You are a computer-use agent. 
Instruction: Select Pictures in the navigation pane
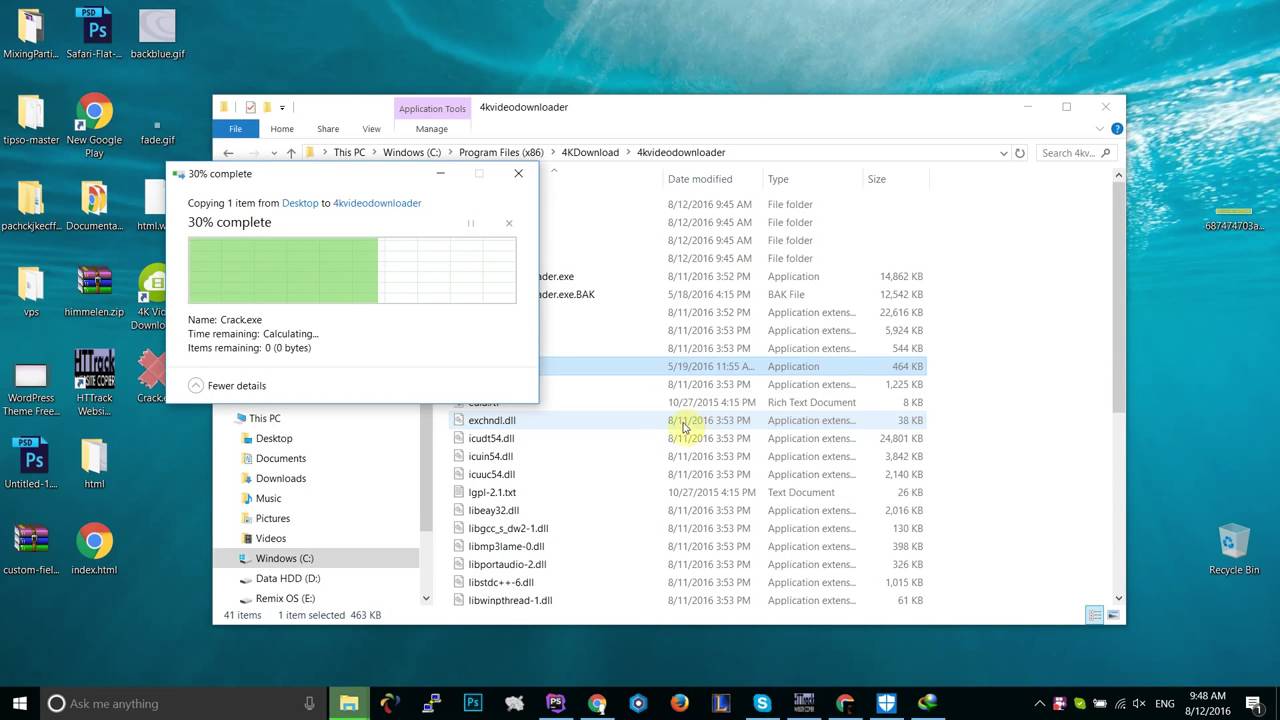click(272, 518)
